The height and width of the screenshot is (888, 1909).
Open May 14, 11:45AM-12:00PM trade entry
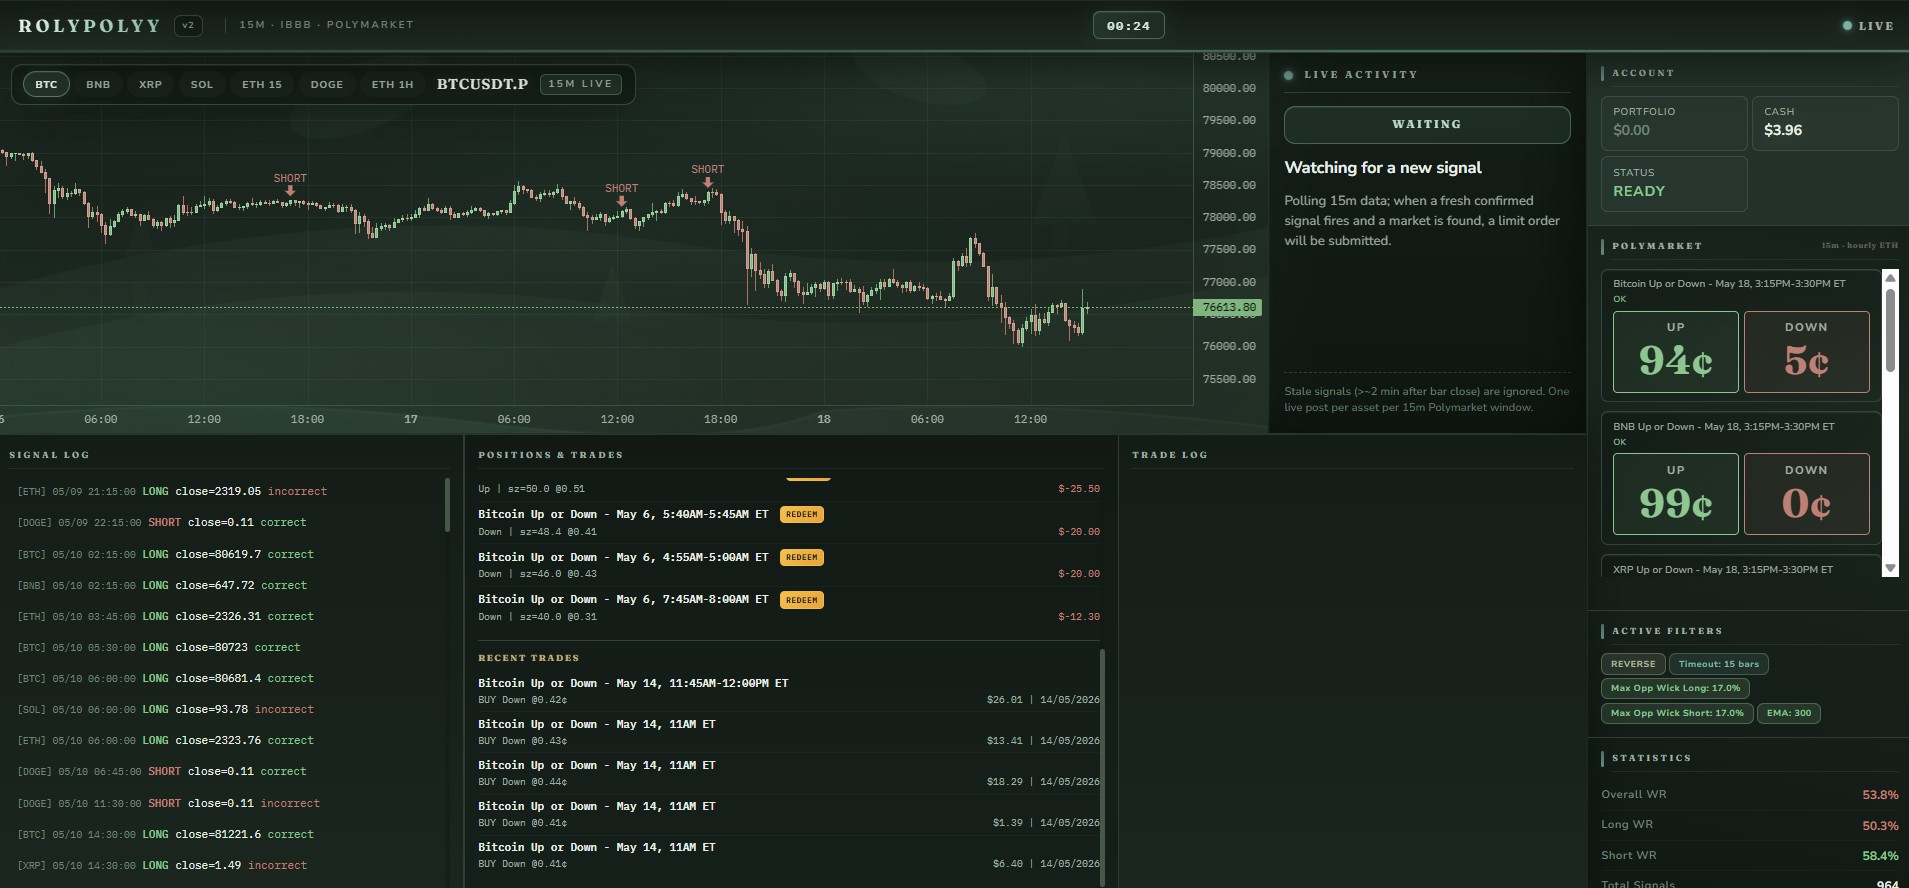click(788, 691)
